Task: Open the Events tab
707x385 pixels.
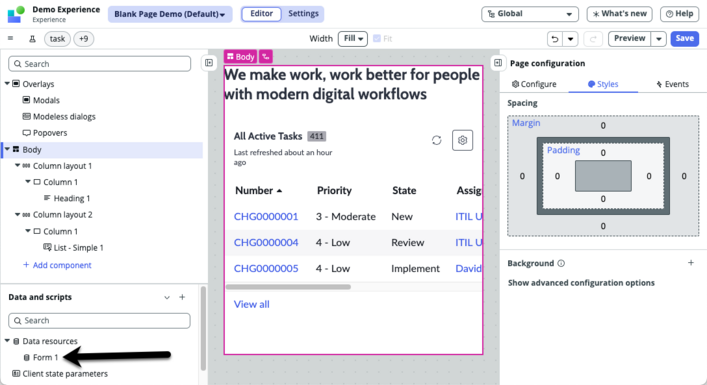Action: click(x=672, y=84)
